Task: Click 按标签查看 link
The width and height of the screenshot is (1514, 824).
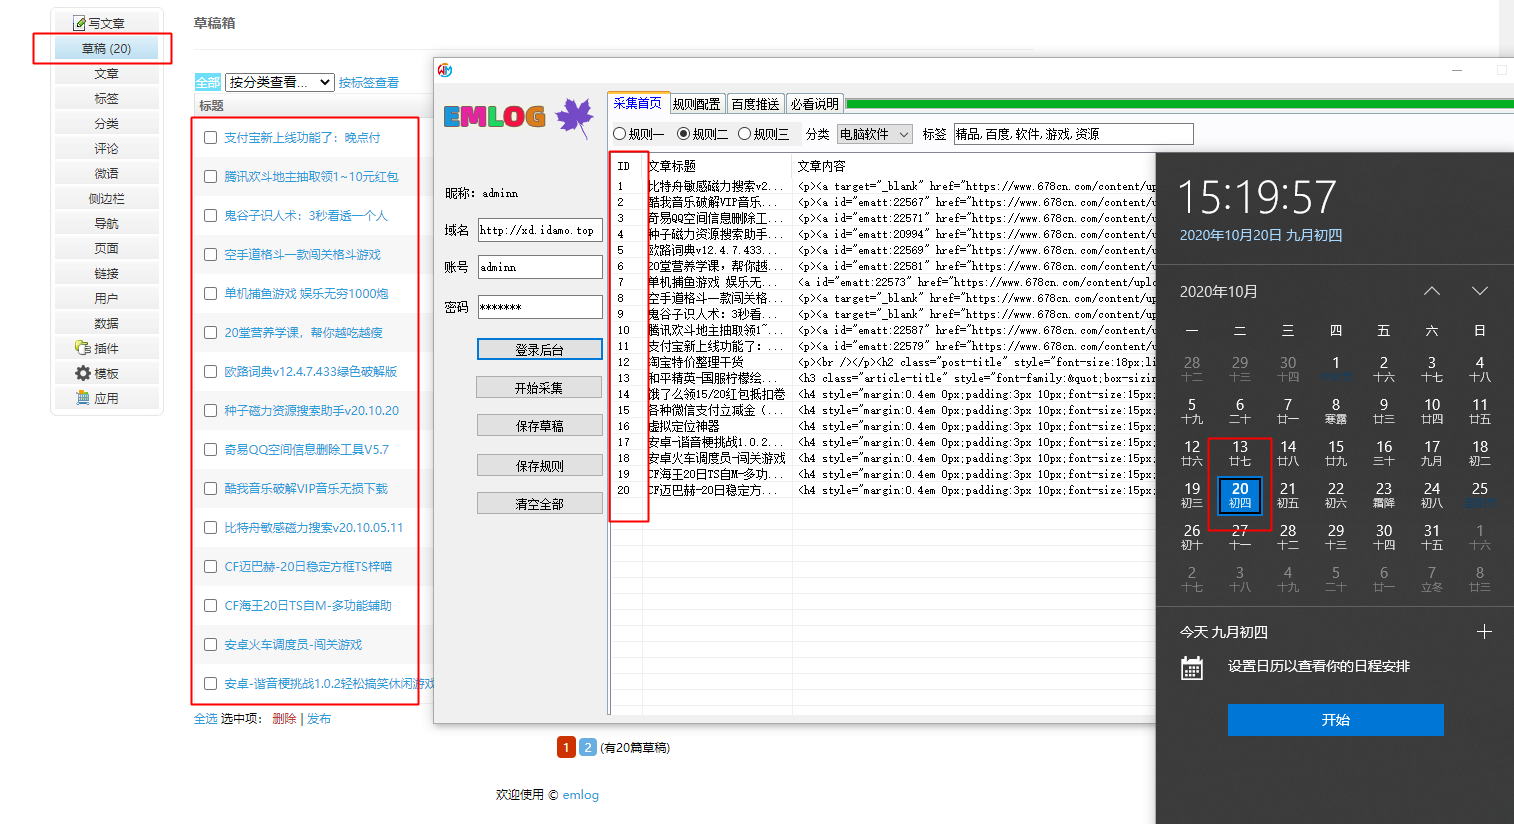Action: tap(369, 83)
